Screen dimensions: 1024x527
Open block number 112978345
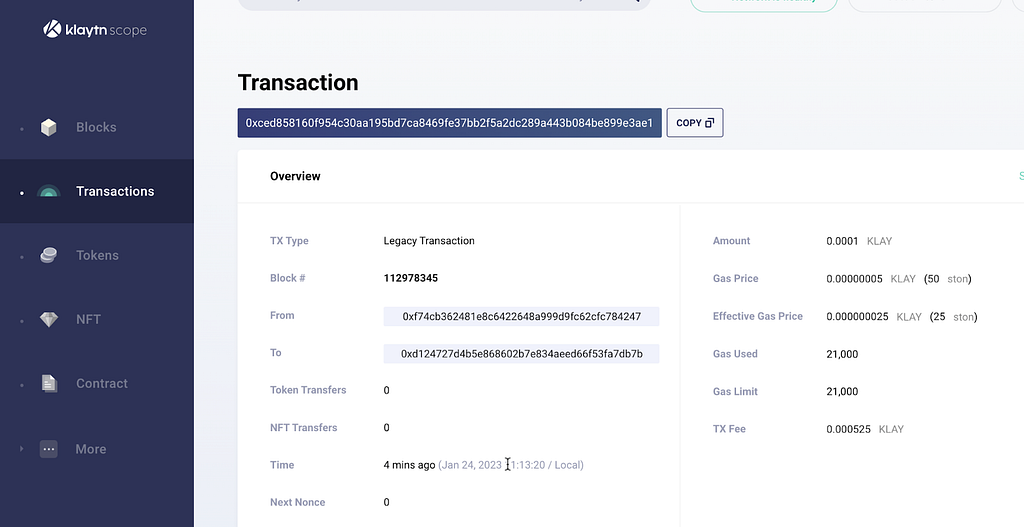tap(411, 278)
